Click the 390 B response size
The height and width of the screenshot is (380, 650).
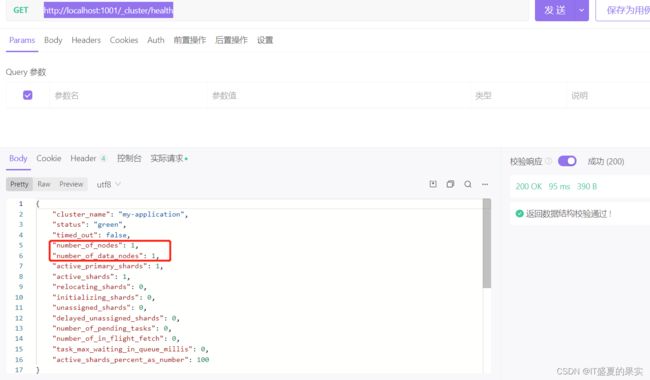click(587, 186)
